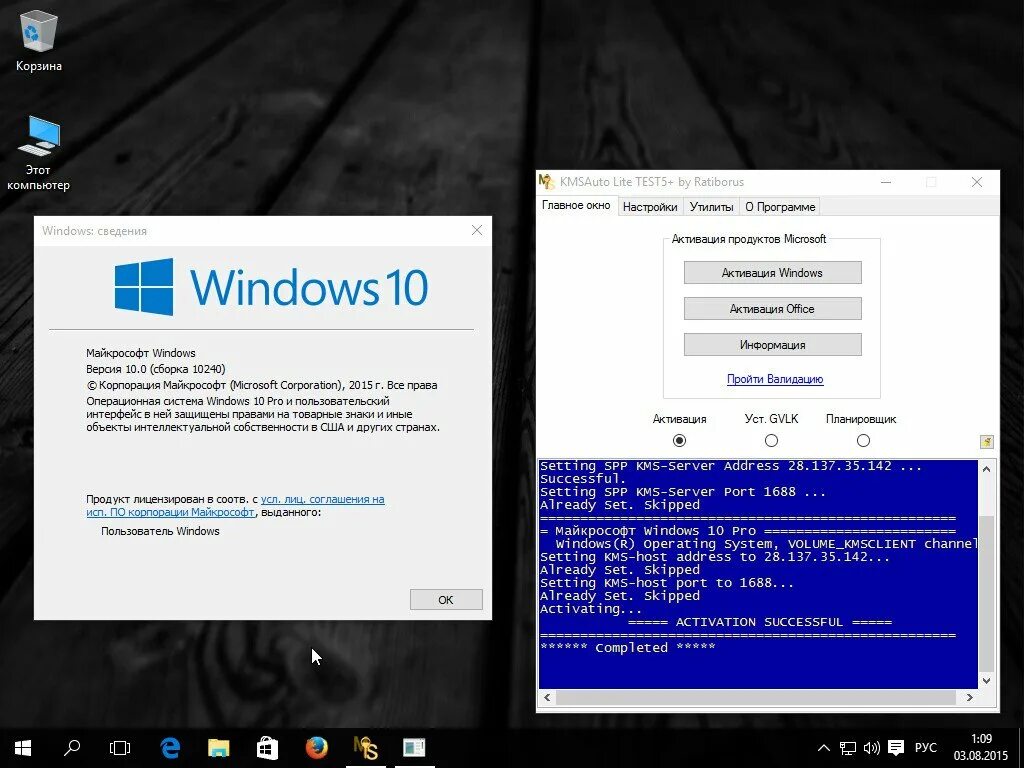
Task: Minimize the KMSAuto Lite window
Action: tap(886, 182)
